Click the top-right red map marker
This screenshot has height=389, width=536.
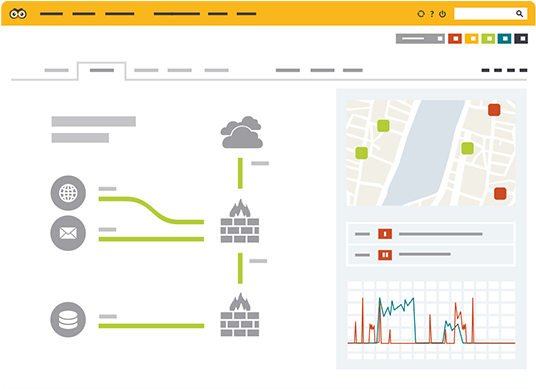tap(494, 110)
